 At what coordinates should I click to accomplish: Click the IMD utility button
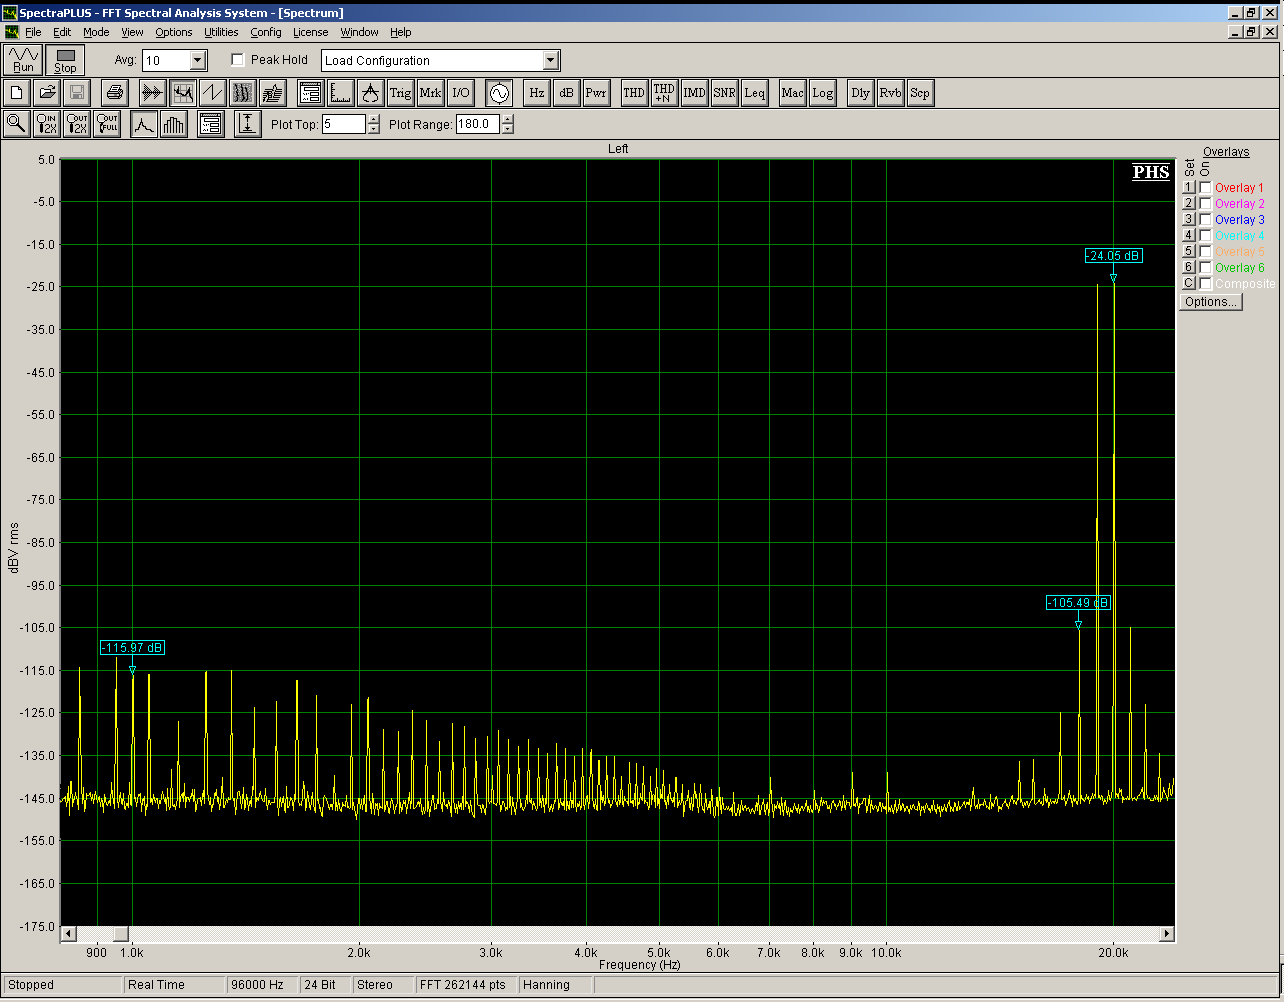coord(694,93)
